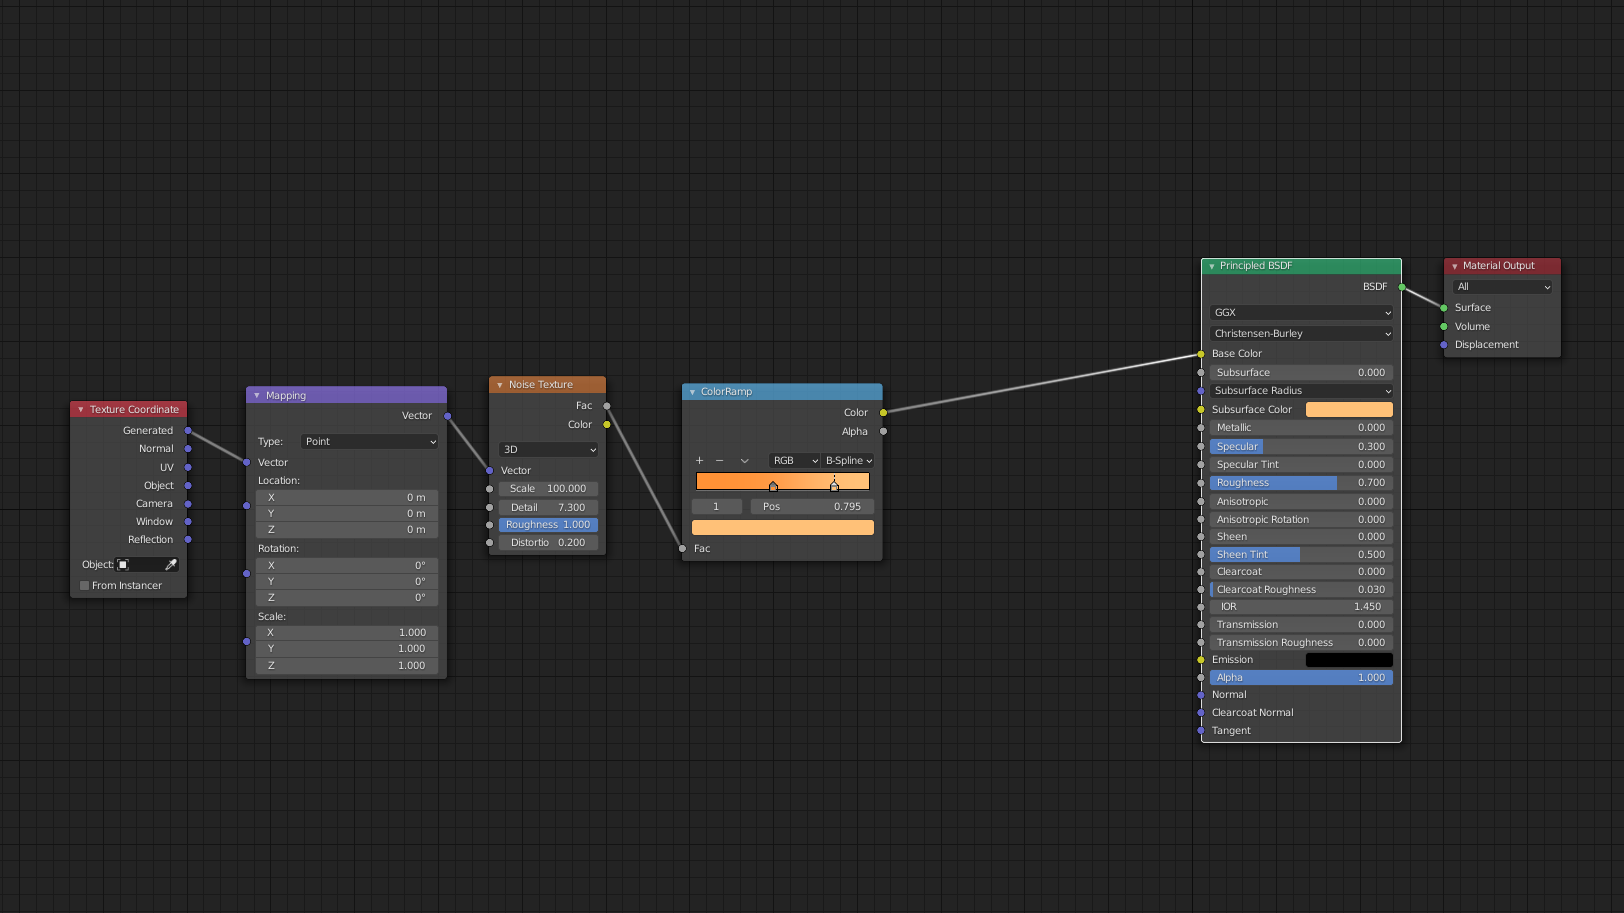Click the Object field icon in Texture Coordinate
Viewport: 1624px width, 913px height.
point(124,565)
